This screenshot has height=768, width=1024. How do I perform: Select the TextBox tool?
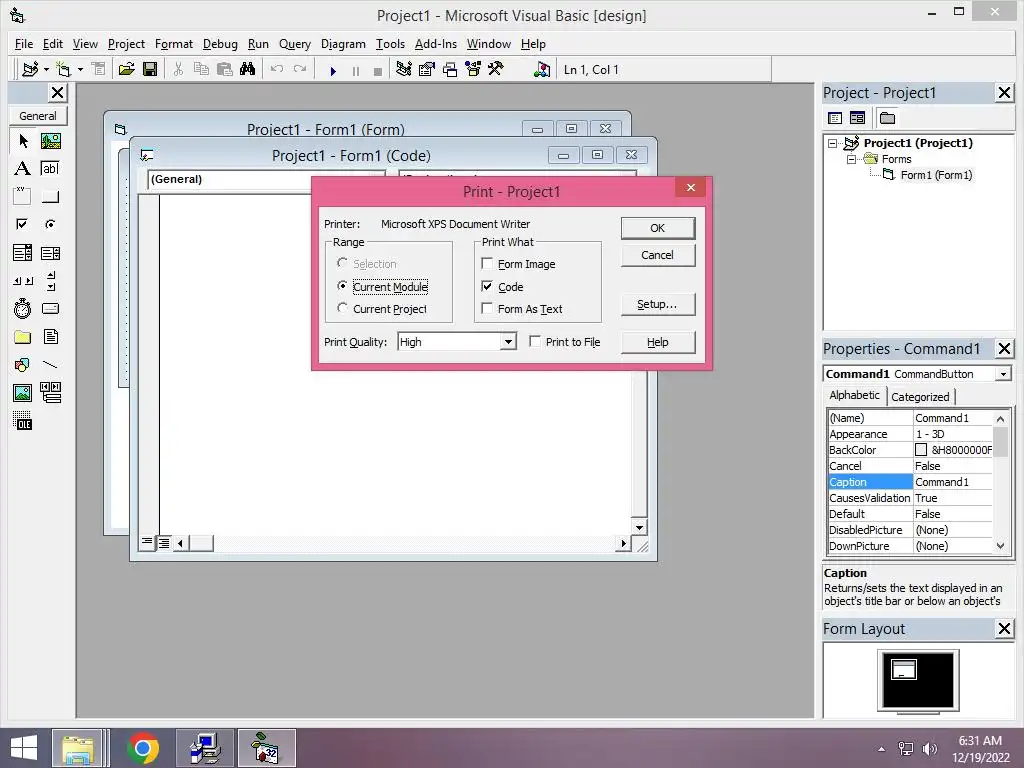50,168
